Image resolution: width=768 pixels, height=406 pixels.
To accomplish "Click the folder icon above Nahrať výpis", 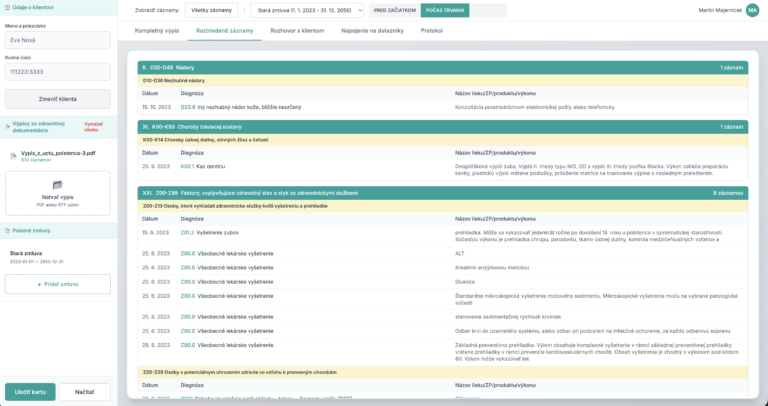I will (x=57, y=185).
